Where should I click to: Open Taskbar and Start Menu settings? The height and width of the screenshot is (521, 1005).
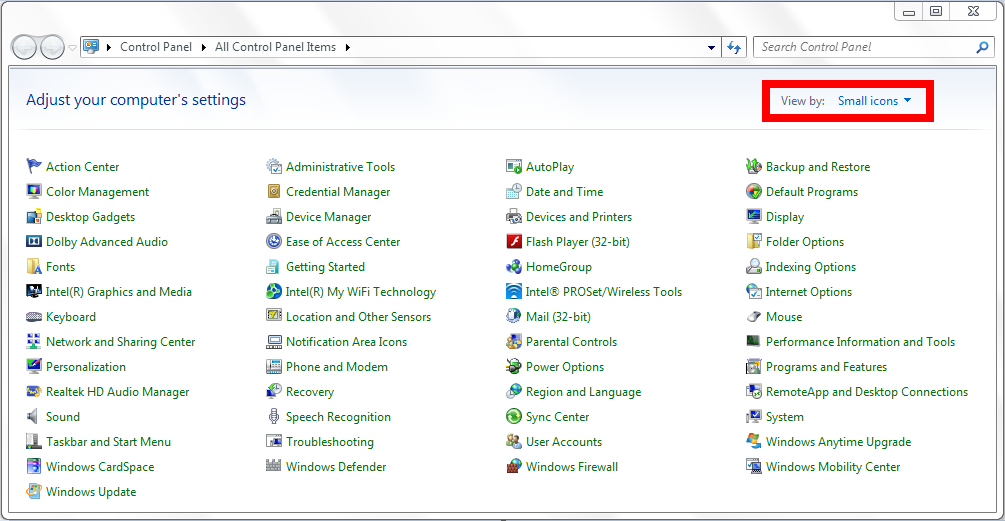tap(108, 442)
